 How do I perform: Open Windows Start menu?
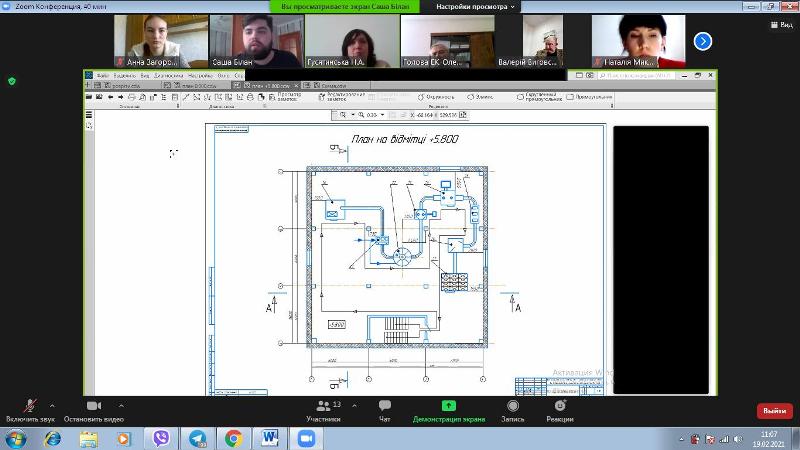16,439
